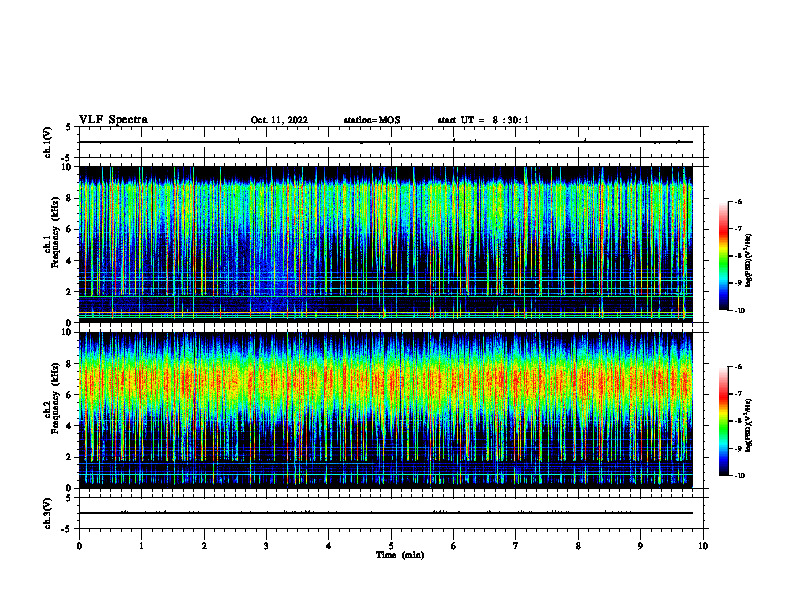Click the time axis tick label "0"

(x=79, y=546)
